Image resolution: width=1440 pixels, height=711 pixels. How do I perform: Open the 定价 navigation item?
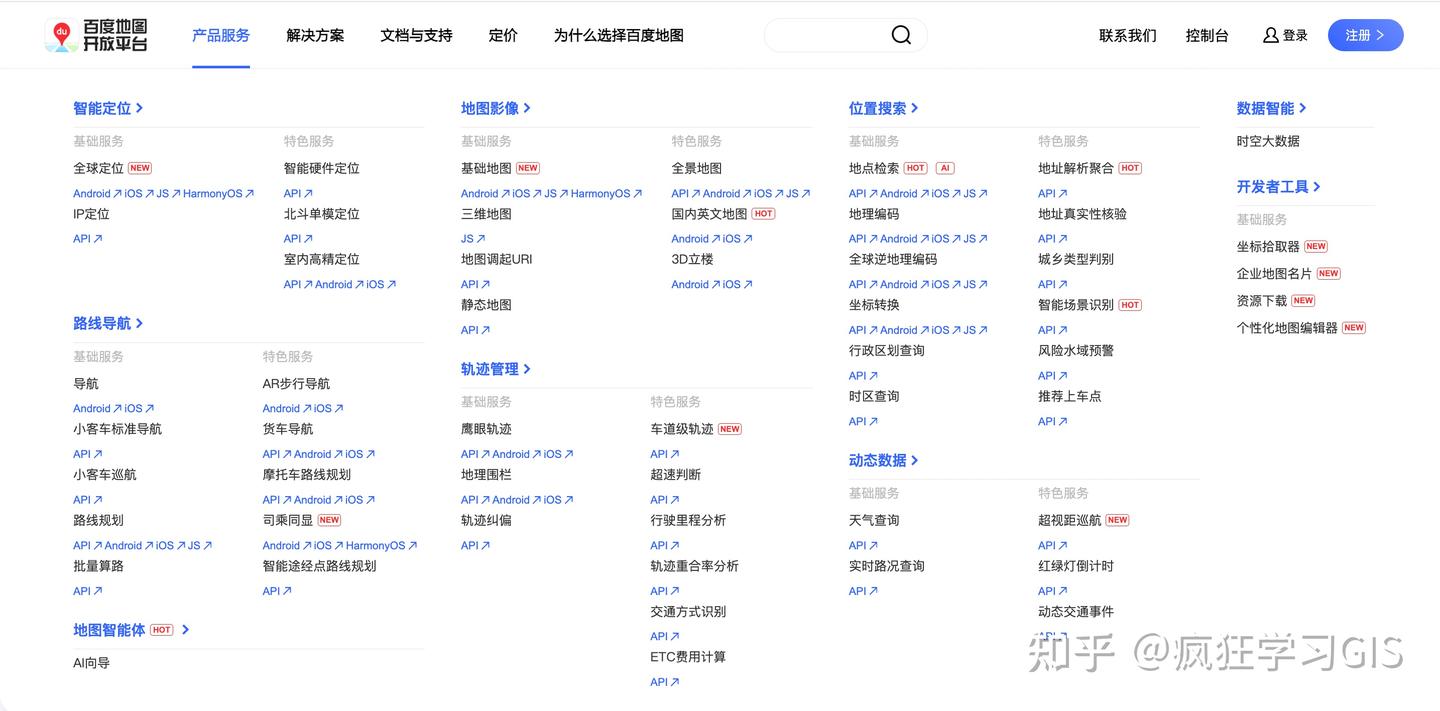pyautogui.click(x=503, y=35)
